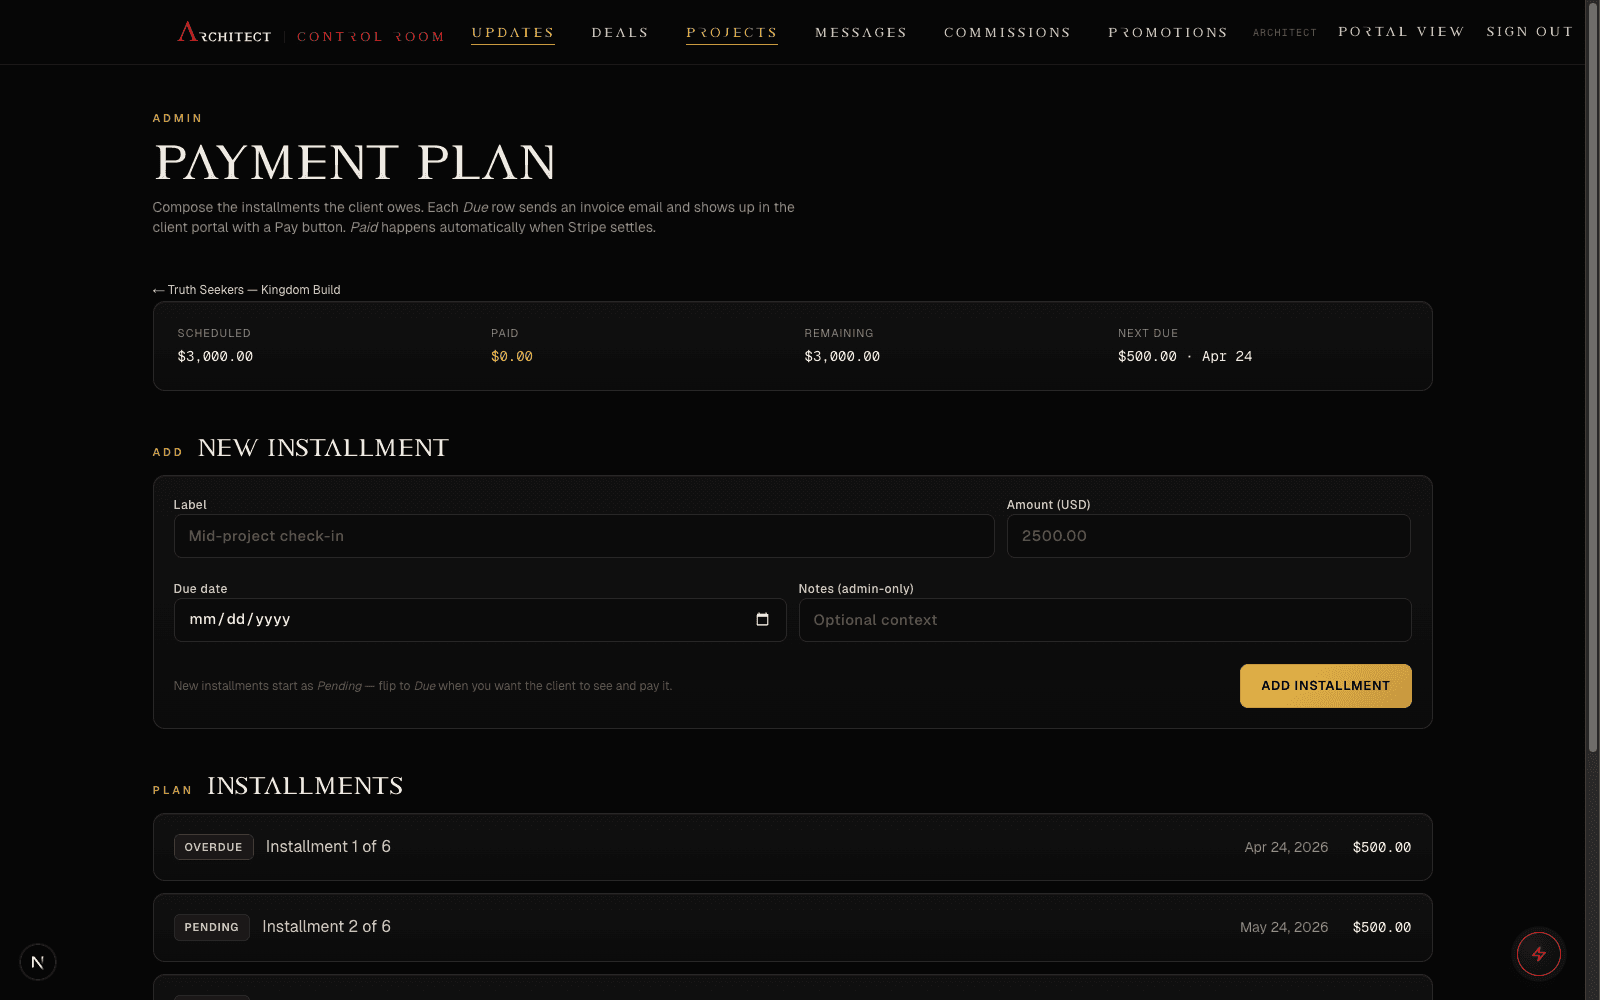Click the Paid $0.00 value
Screen dimensions: 1600x1000
[x=512, y=356]
